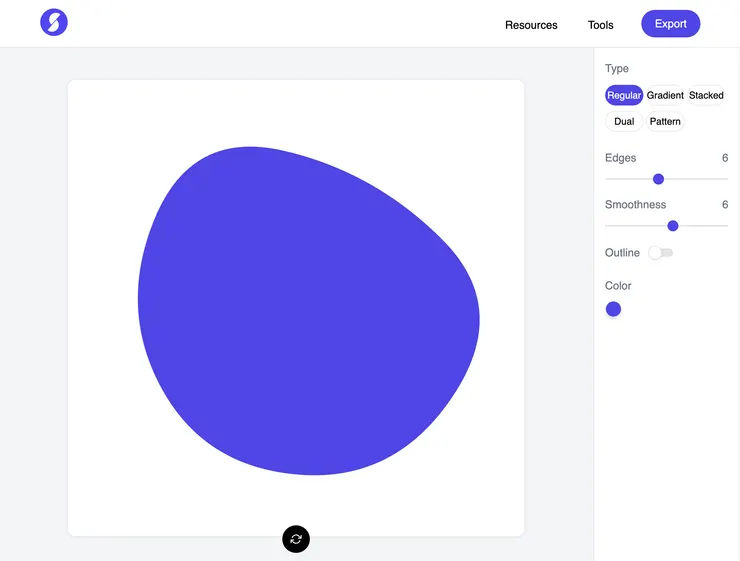Select the Stacked blob type
The image size is (740, 561).
click(x=706, y=95)
